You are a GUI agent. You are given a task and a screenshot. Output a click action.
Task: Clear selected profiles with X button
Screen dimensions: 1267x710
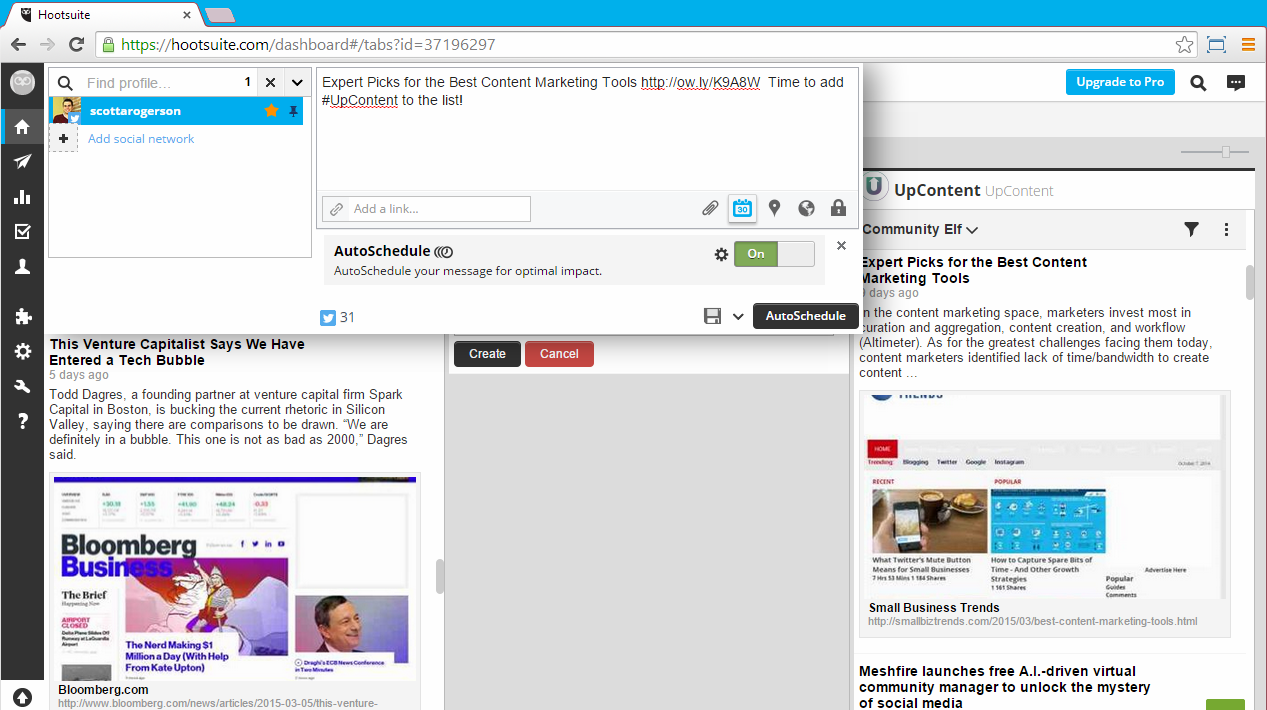[x=270, y=82]
